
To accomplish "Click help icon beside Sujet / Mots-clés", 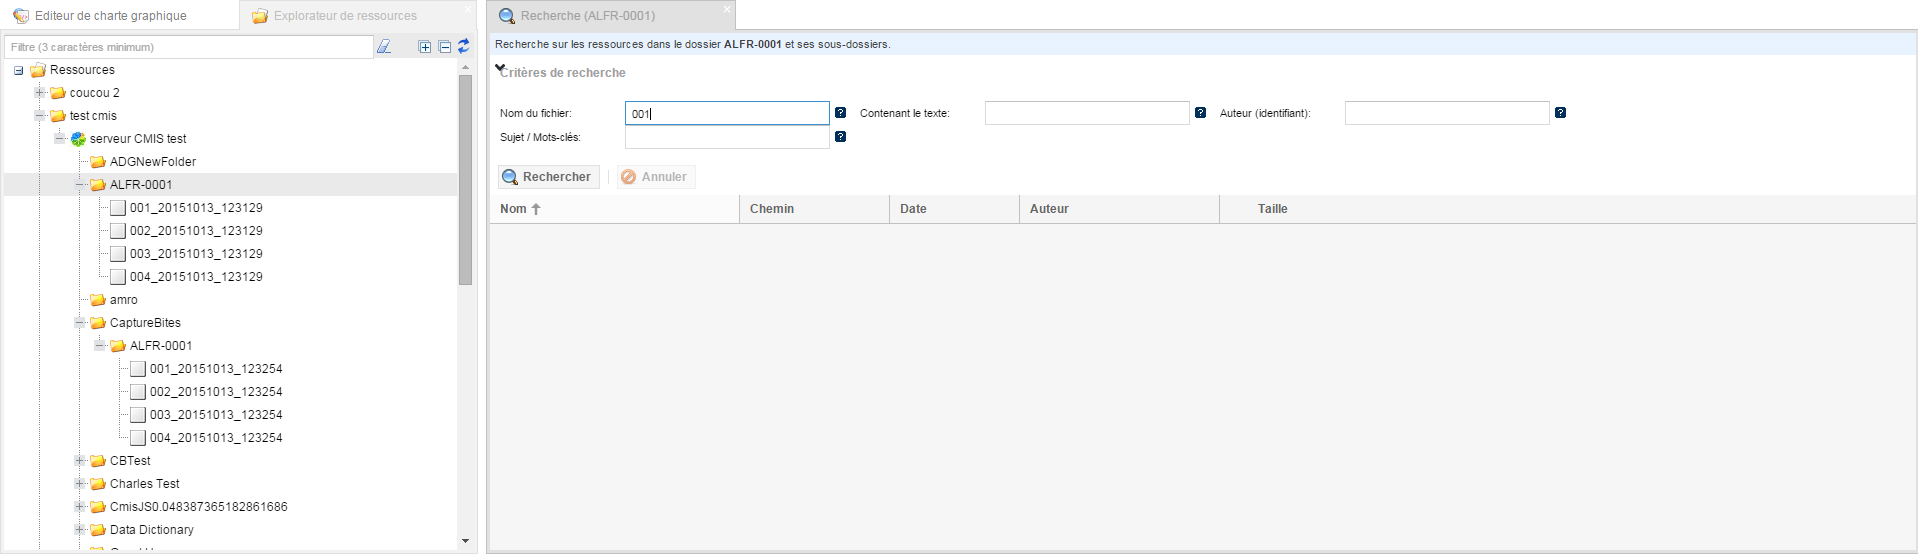I will [x=840, y=136].
